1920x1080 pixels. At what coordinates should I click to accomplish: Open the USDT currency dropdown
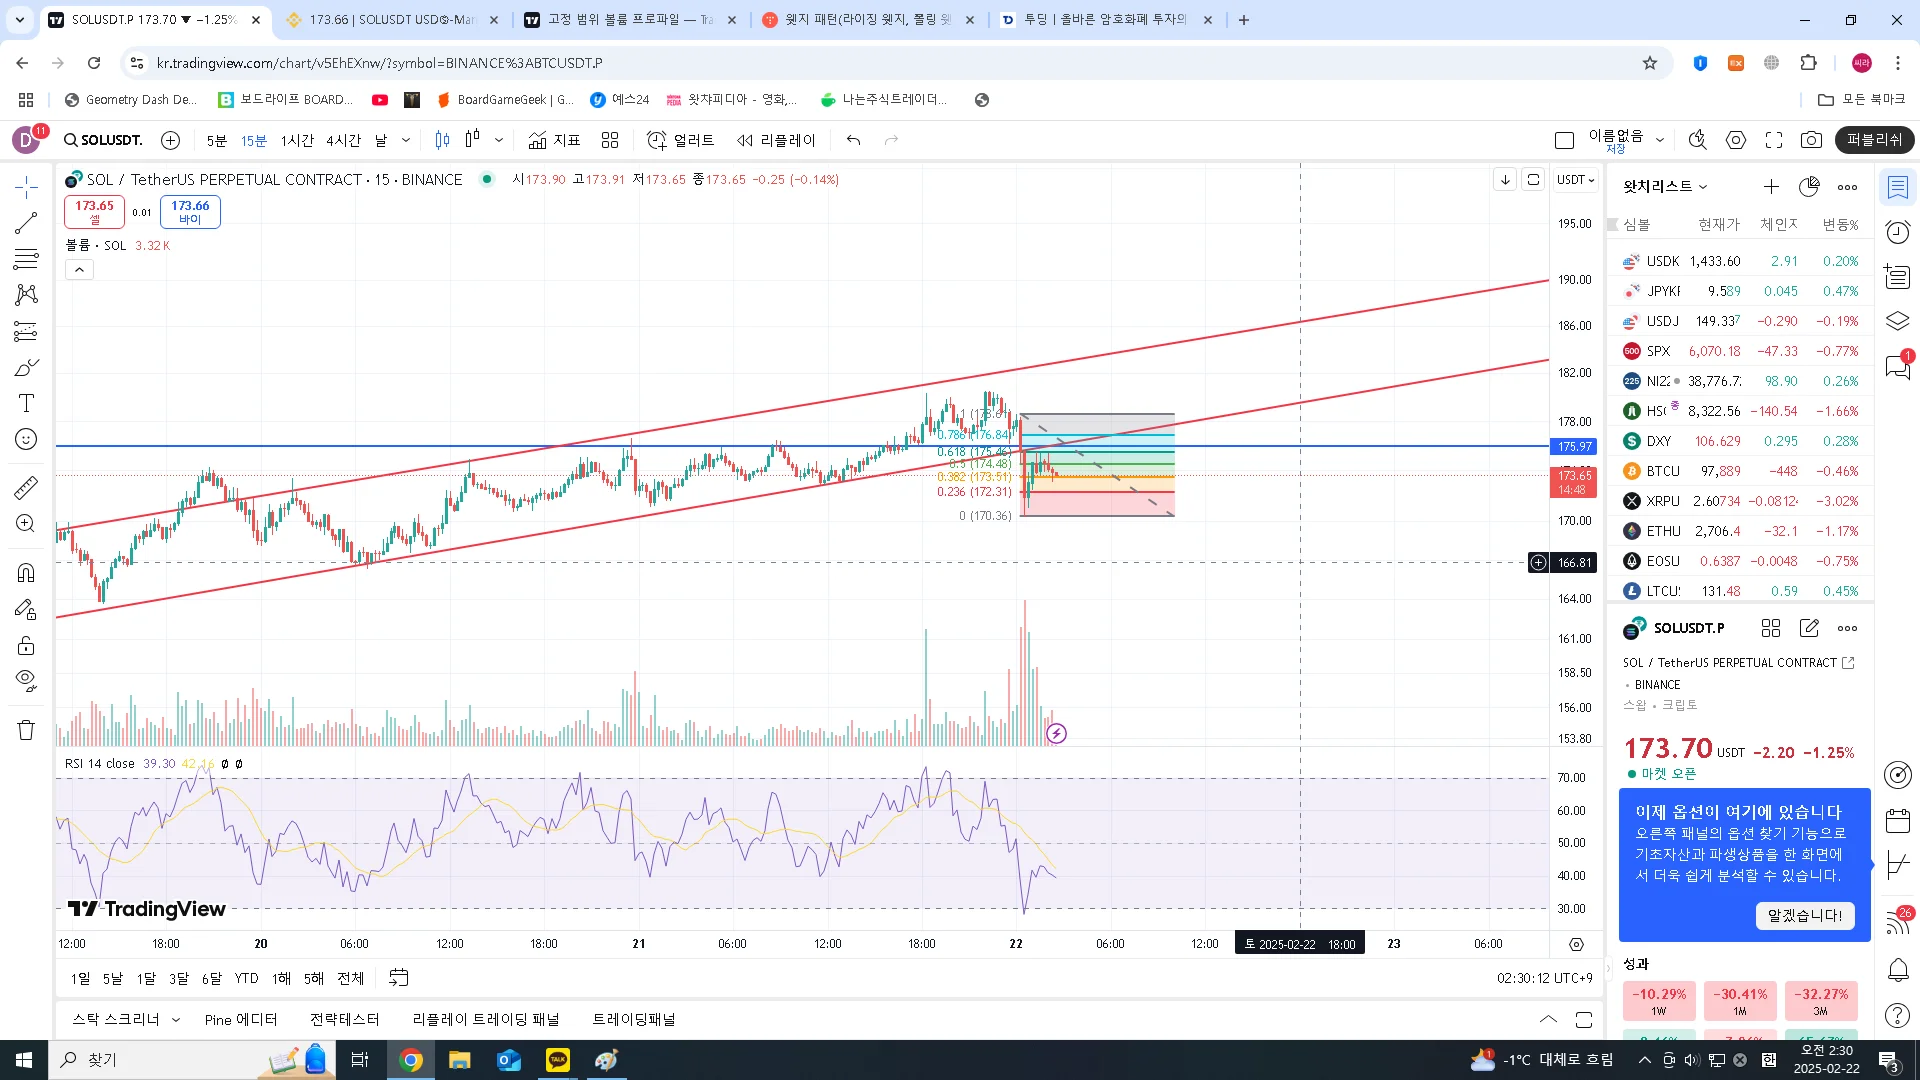pyautogui.click(x=1575, y=180)
